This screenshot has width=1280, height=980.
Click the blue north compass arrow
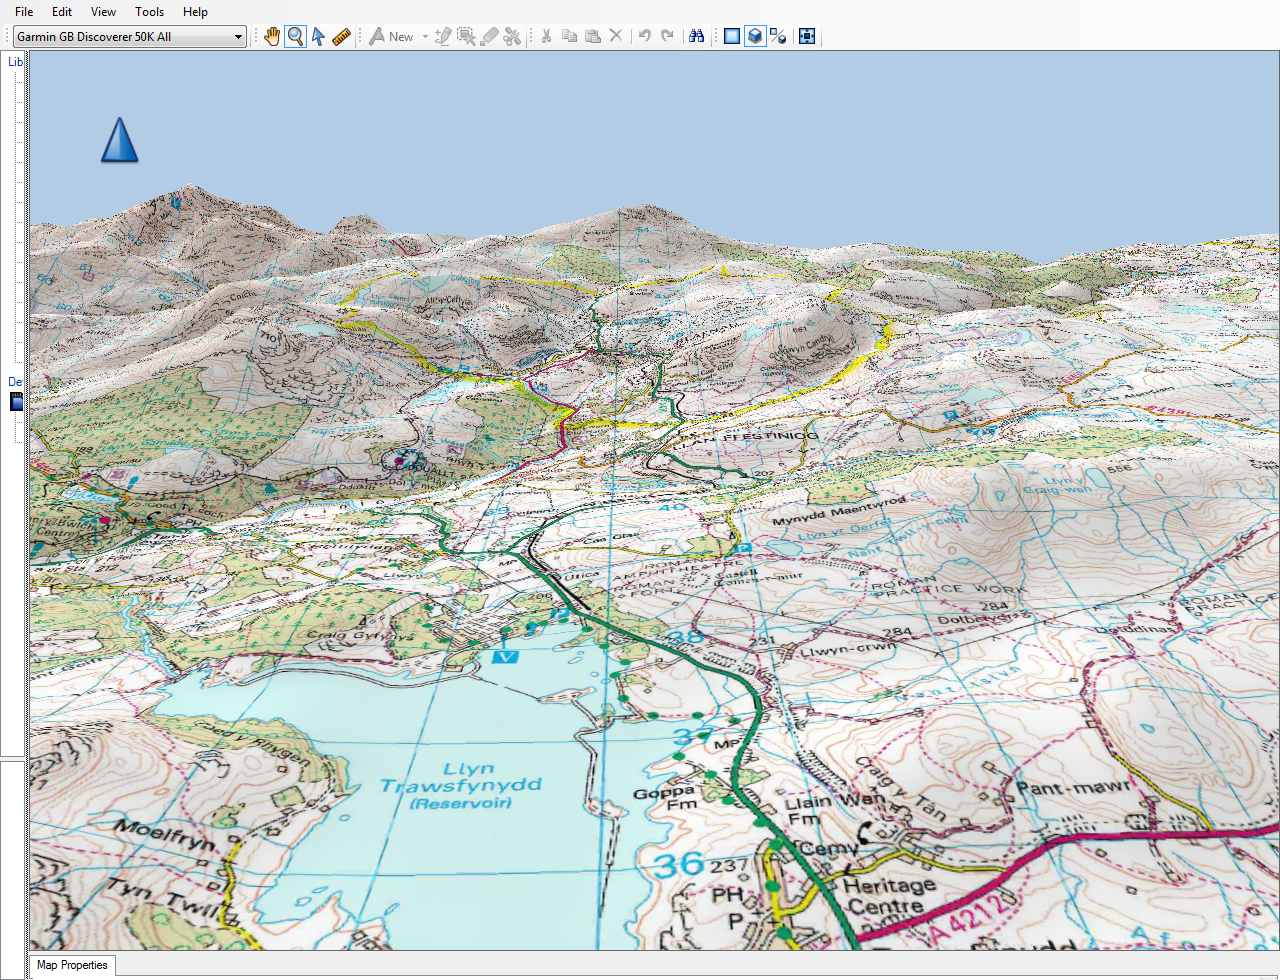click(119, 140)
